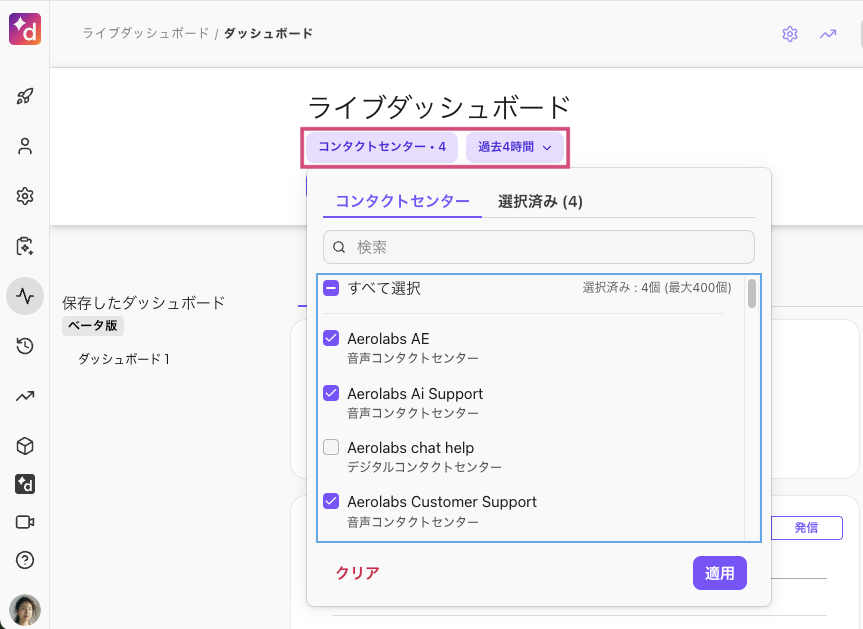
Task: Click the 検索 search input field
Action: pos(538,247)
